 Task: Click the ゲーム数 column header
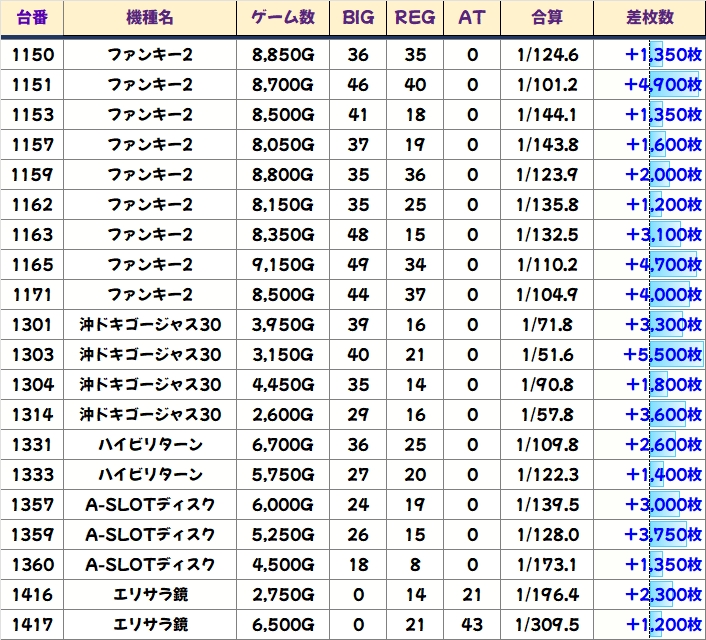(x=283, y=18)
